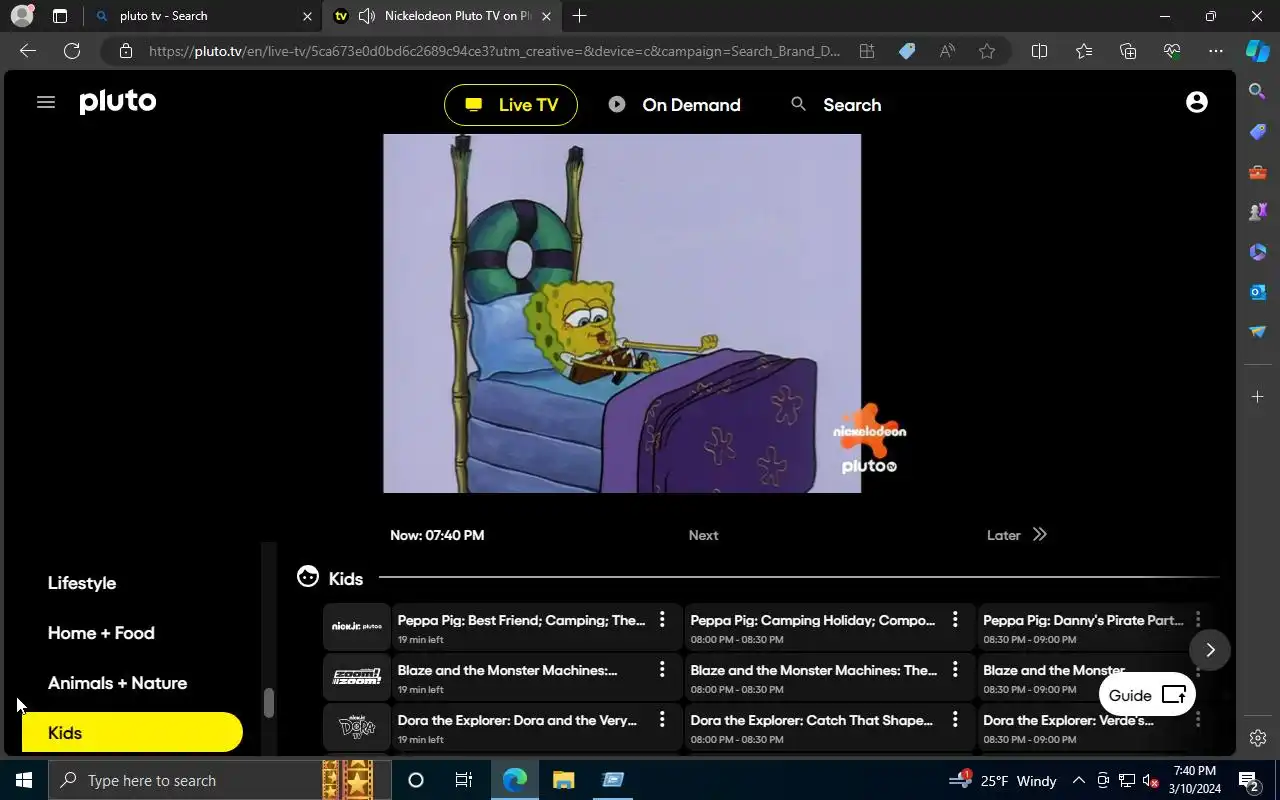Switch to On Demand
The image size is (1280, 800).
(675, 105)
